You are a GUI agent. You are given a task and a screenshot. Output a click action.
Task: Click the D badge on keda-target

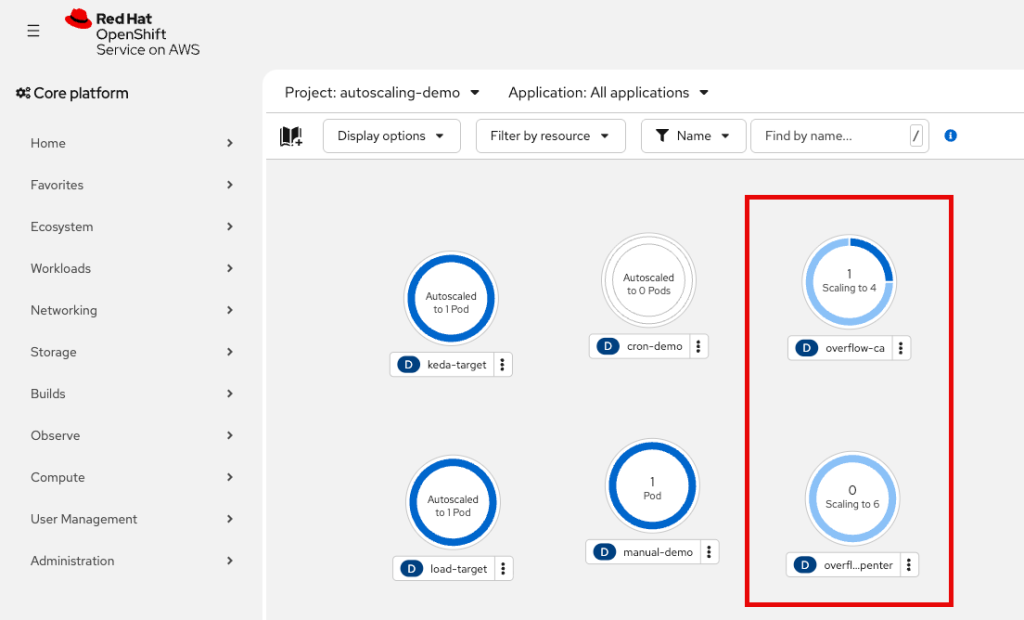pos(408,365)
